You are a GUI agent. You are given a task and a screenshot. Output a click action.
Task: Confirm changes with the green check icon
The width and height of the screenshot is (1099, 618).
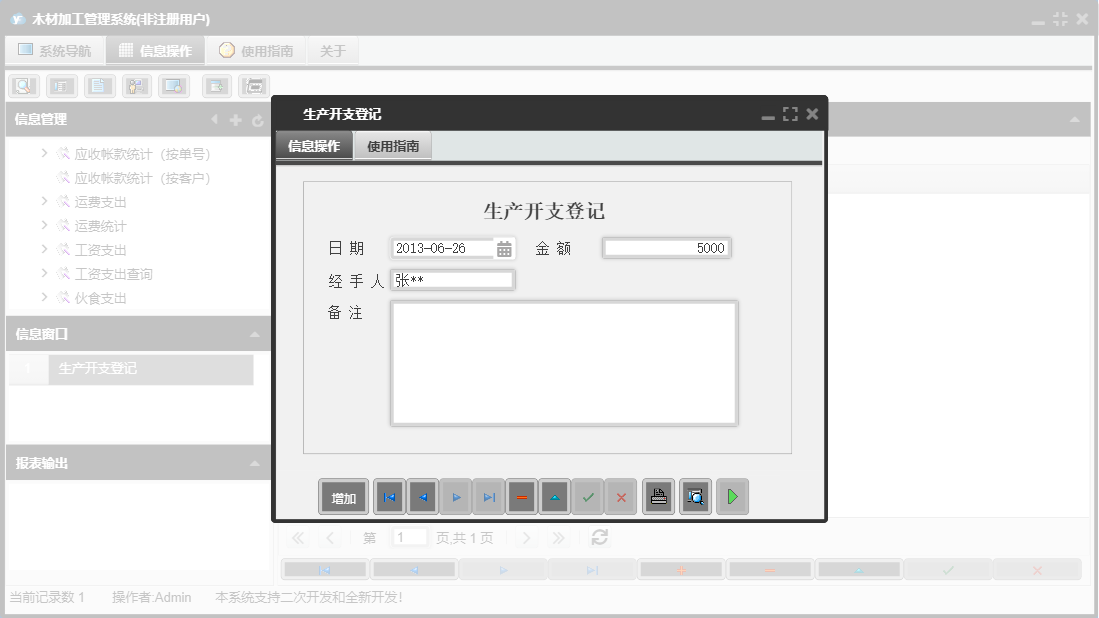coord(588,496)
